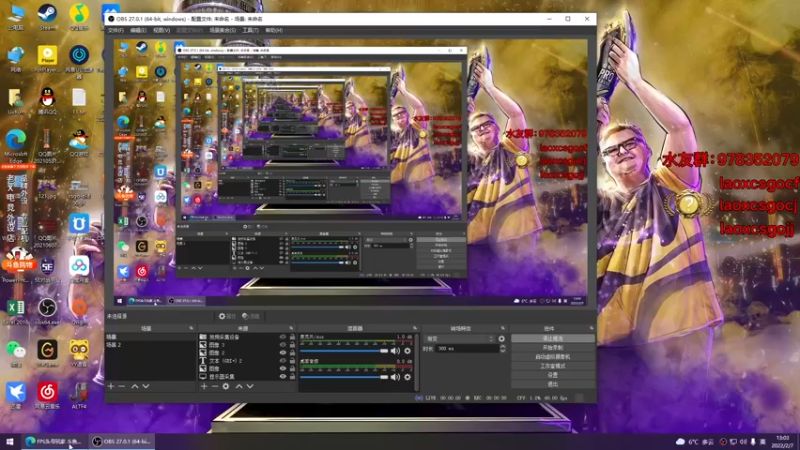The image size is (800, 450).
Task: Open 桌面音频 audio settings gear
Action: pos(407,377)
